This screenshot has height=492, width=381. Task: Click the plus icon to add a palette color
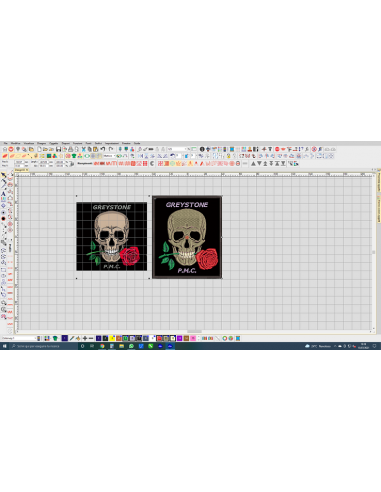point(85,338)
